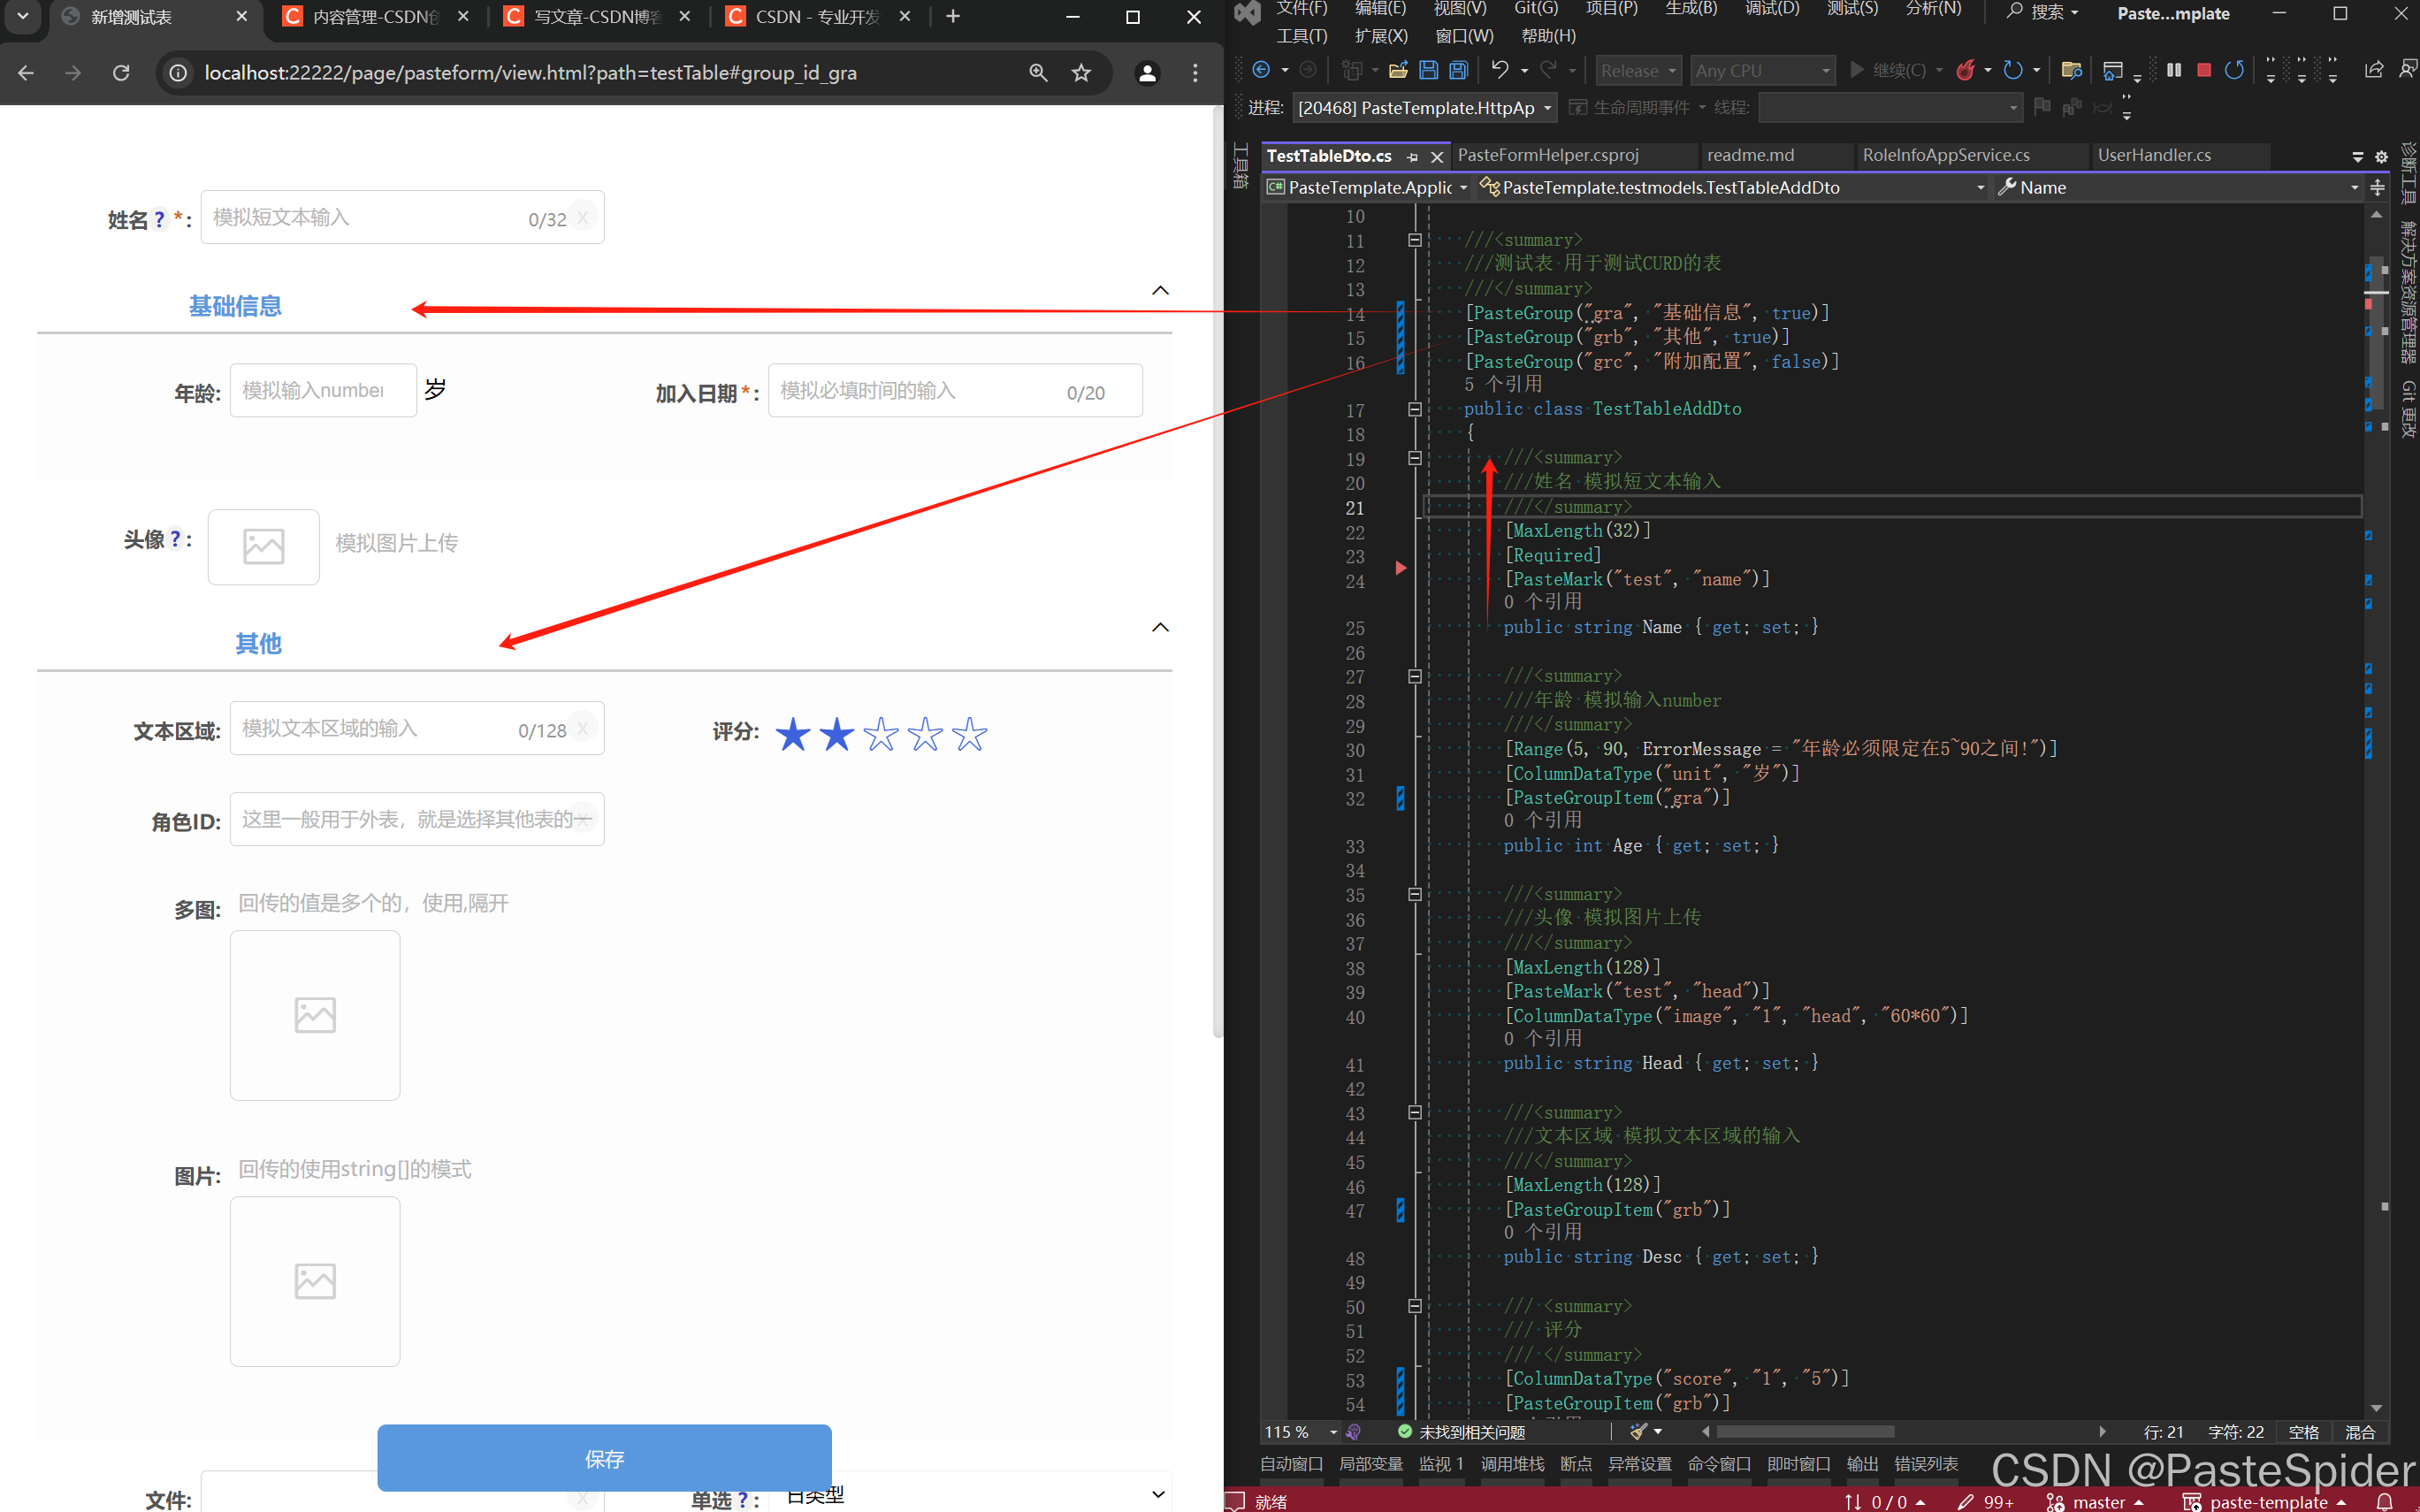Click Find in Files folder-search icon
Viewport: 2420px width, 1512px height.
coord(2071,70)
